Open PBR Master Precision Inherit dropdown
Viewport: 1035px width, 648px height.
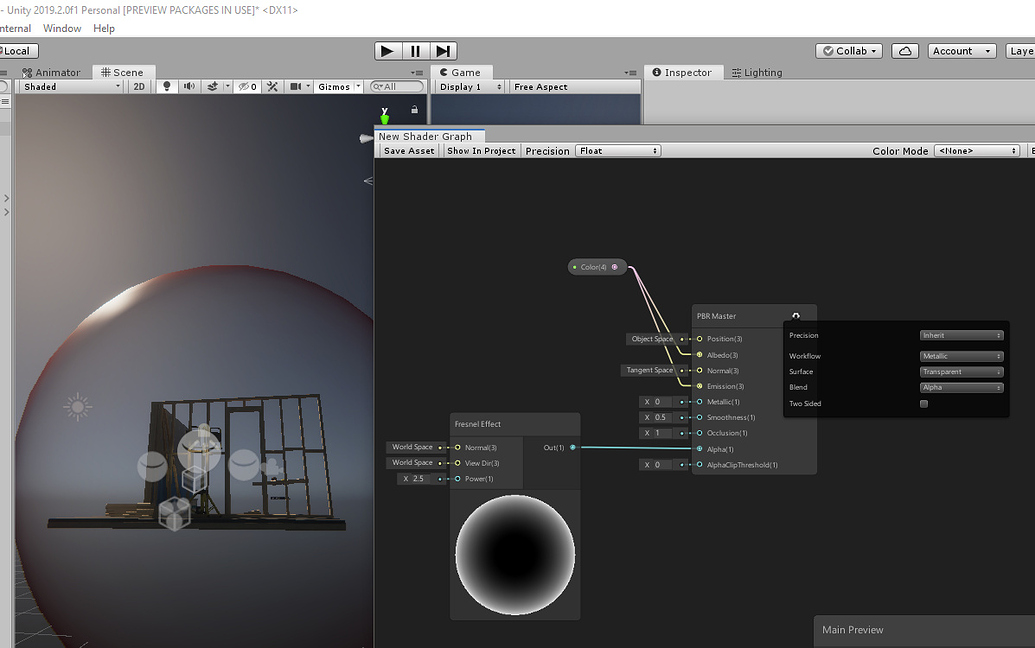tap(961, 335)
